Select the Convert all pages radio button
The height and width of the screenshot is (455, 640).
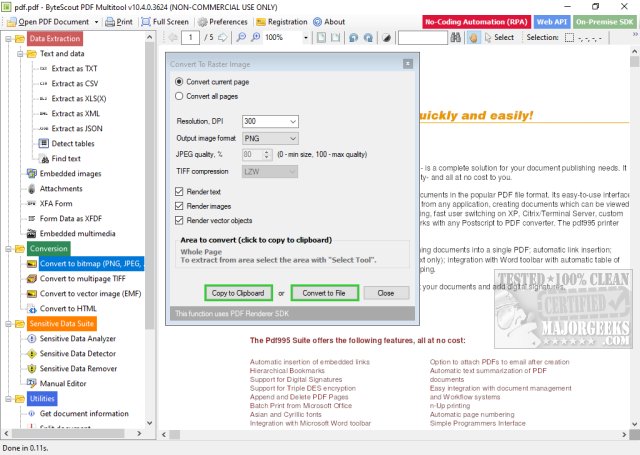tap(179, 96)
